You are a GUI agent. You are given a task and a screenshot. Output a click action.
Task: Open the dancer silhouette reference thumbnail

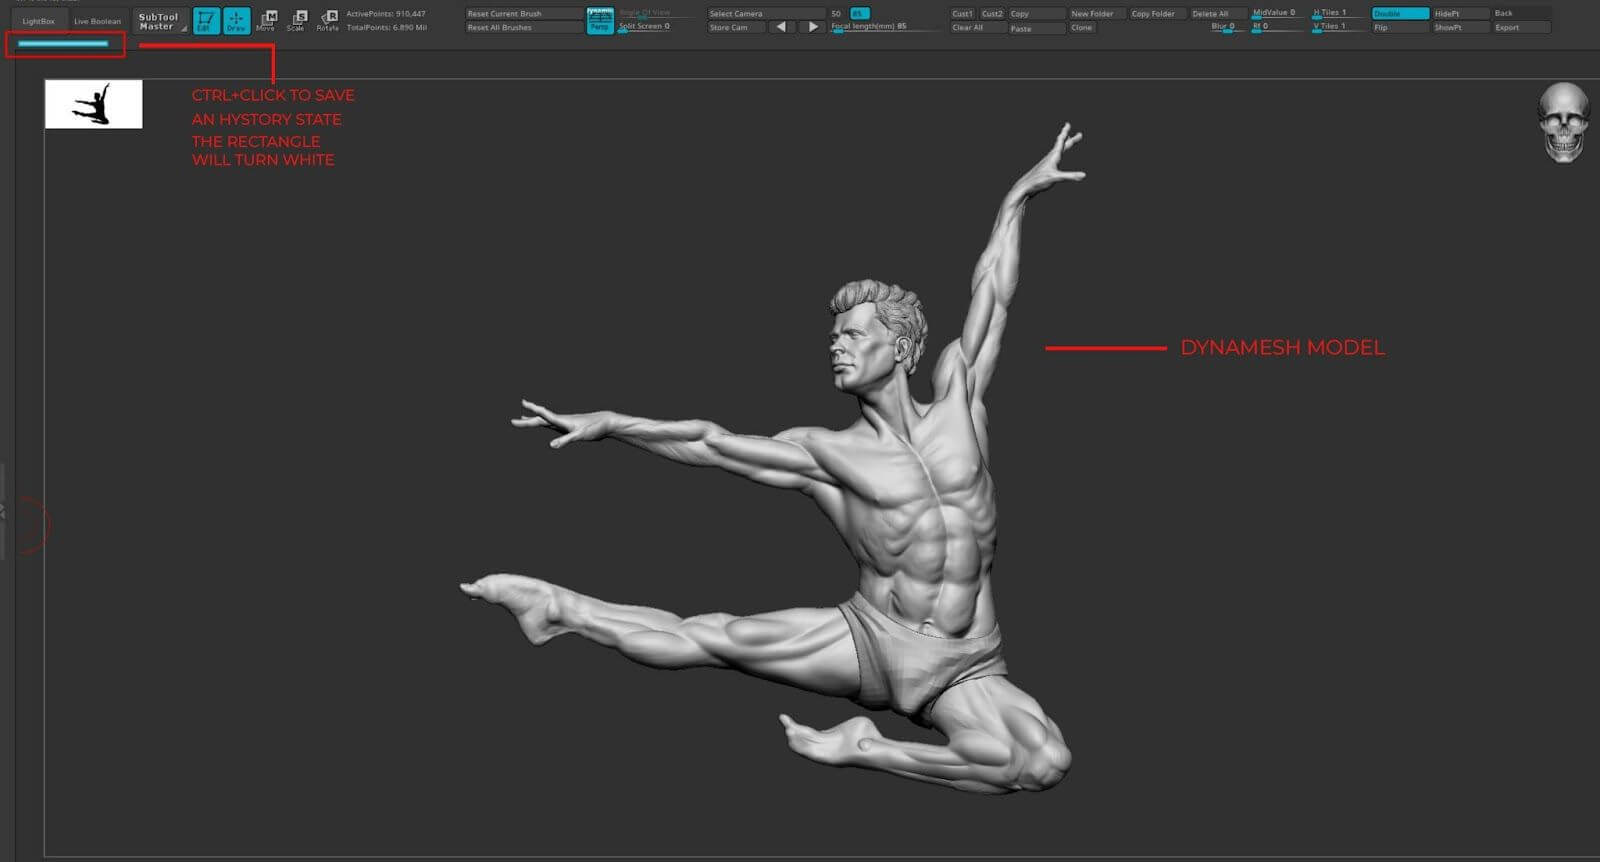point(94,104)
